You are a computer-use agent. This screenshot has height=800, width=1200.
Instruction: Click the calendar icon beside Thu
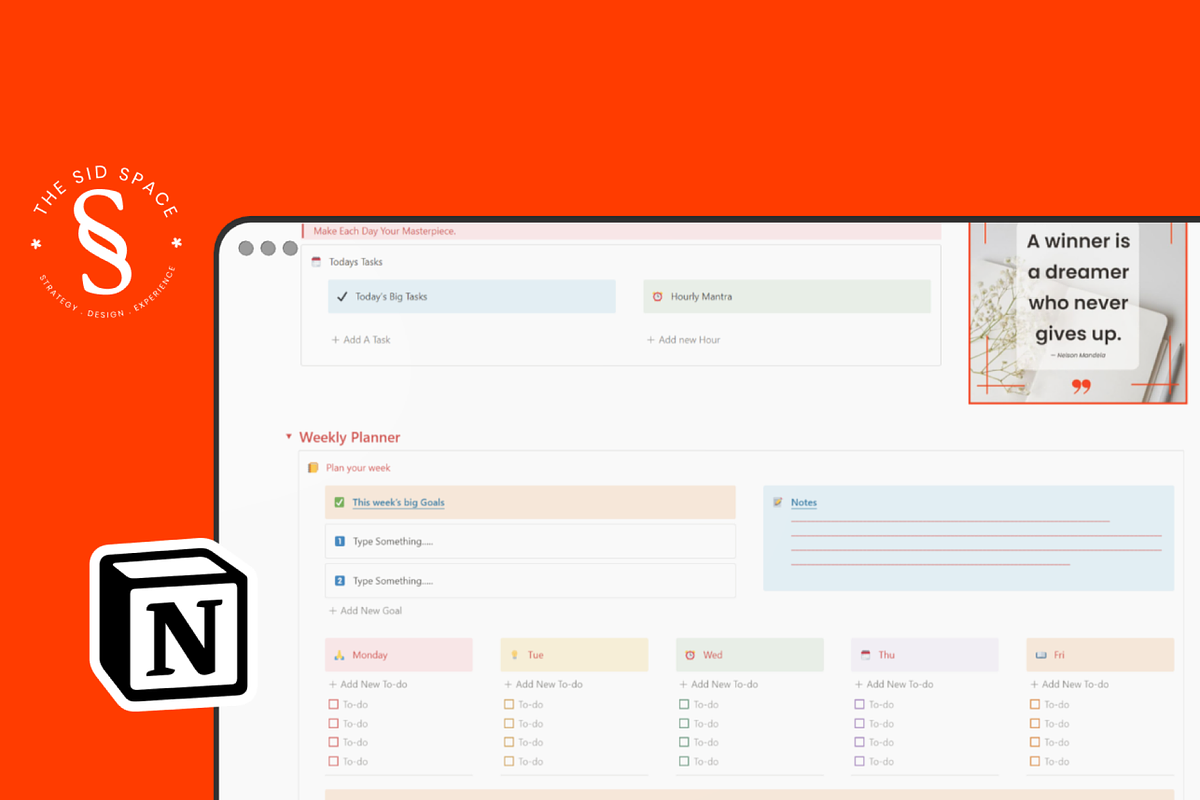(865, 655)
